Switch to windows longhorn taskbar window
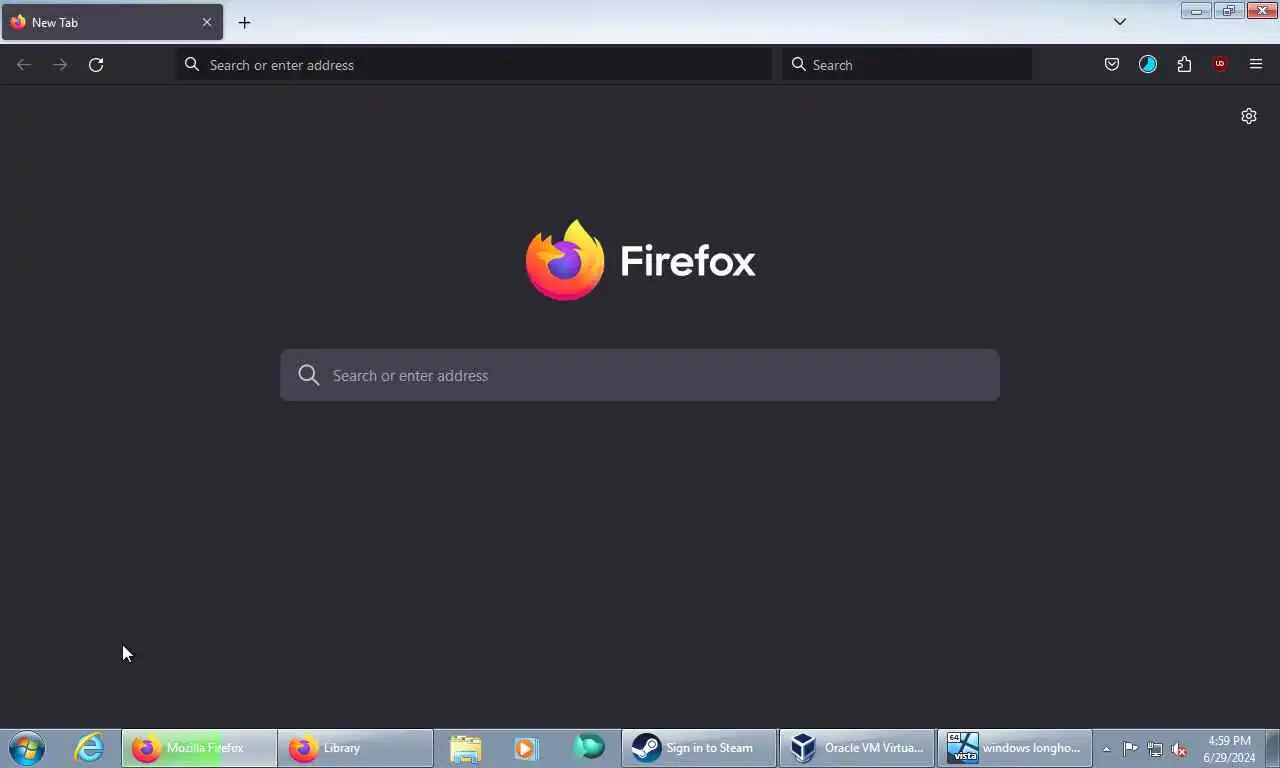 pos(1015,748)
